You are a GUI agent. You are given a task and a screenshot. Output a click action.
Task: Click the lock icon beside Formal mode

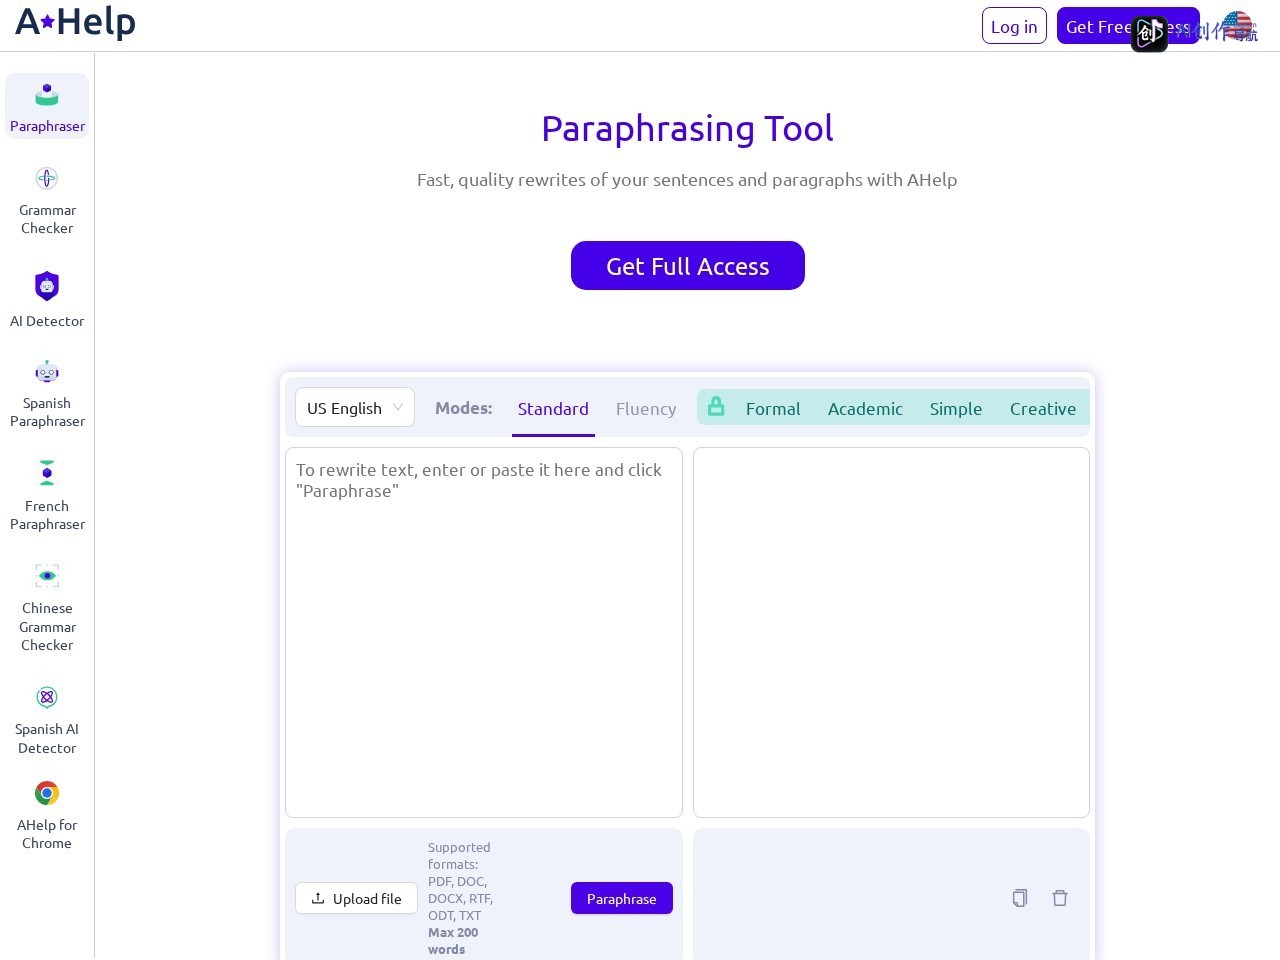click(716, 406)
